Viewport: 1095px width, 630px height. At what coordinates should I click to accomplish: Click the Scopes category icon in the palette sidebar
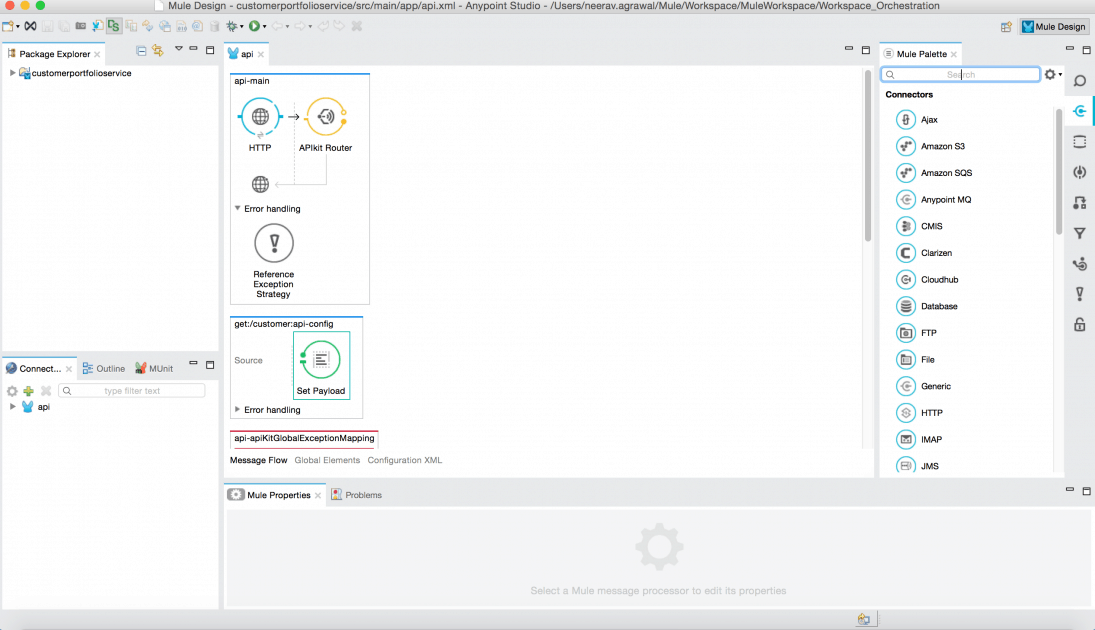(x=1079, y=141)
